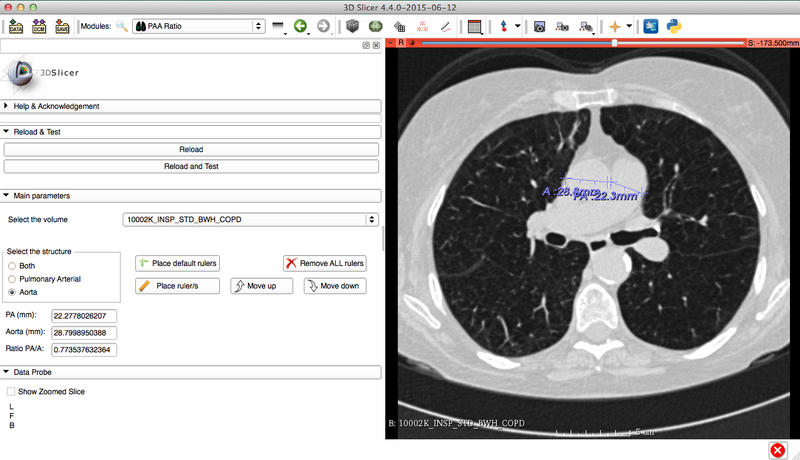This screenshot has width=800, height=460.
Task: Click the crosshair toolbar icon
Action: 614,26
